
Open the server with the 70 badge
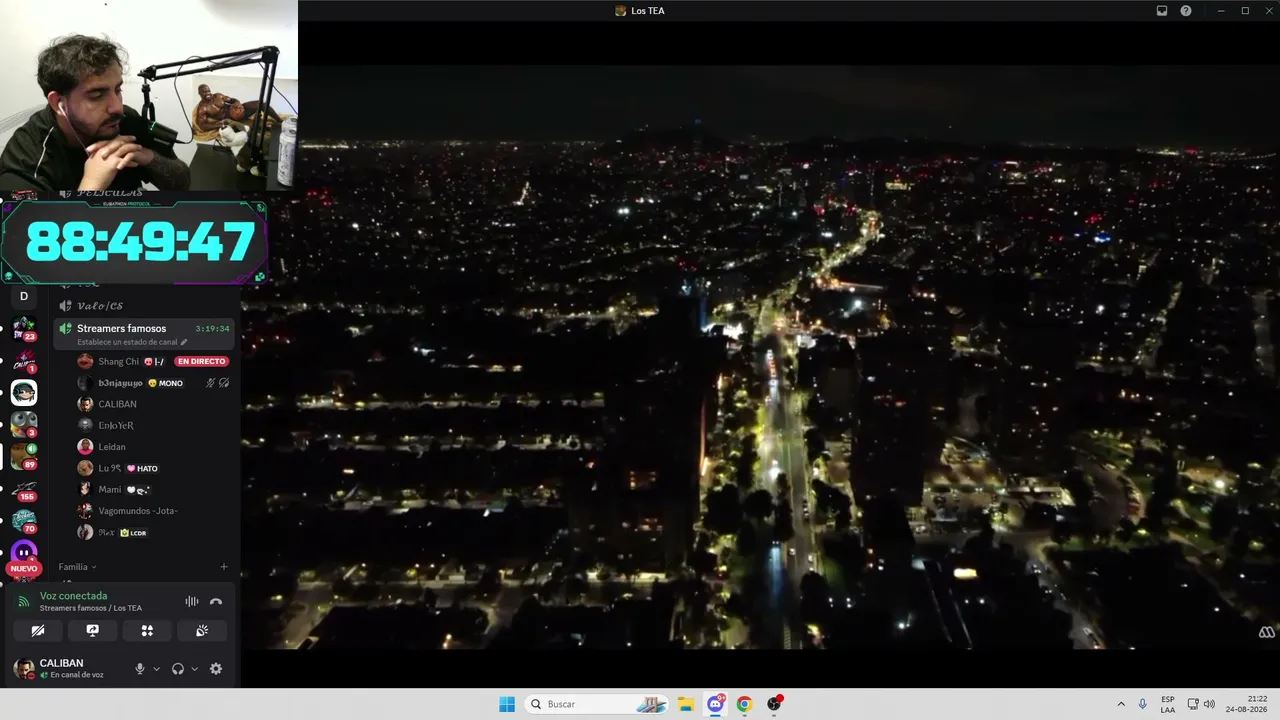(24, 521)
